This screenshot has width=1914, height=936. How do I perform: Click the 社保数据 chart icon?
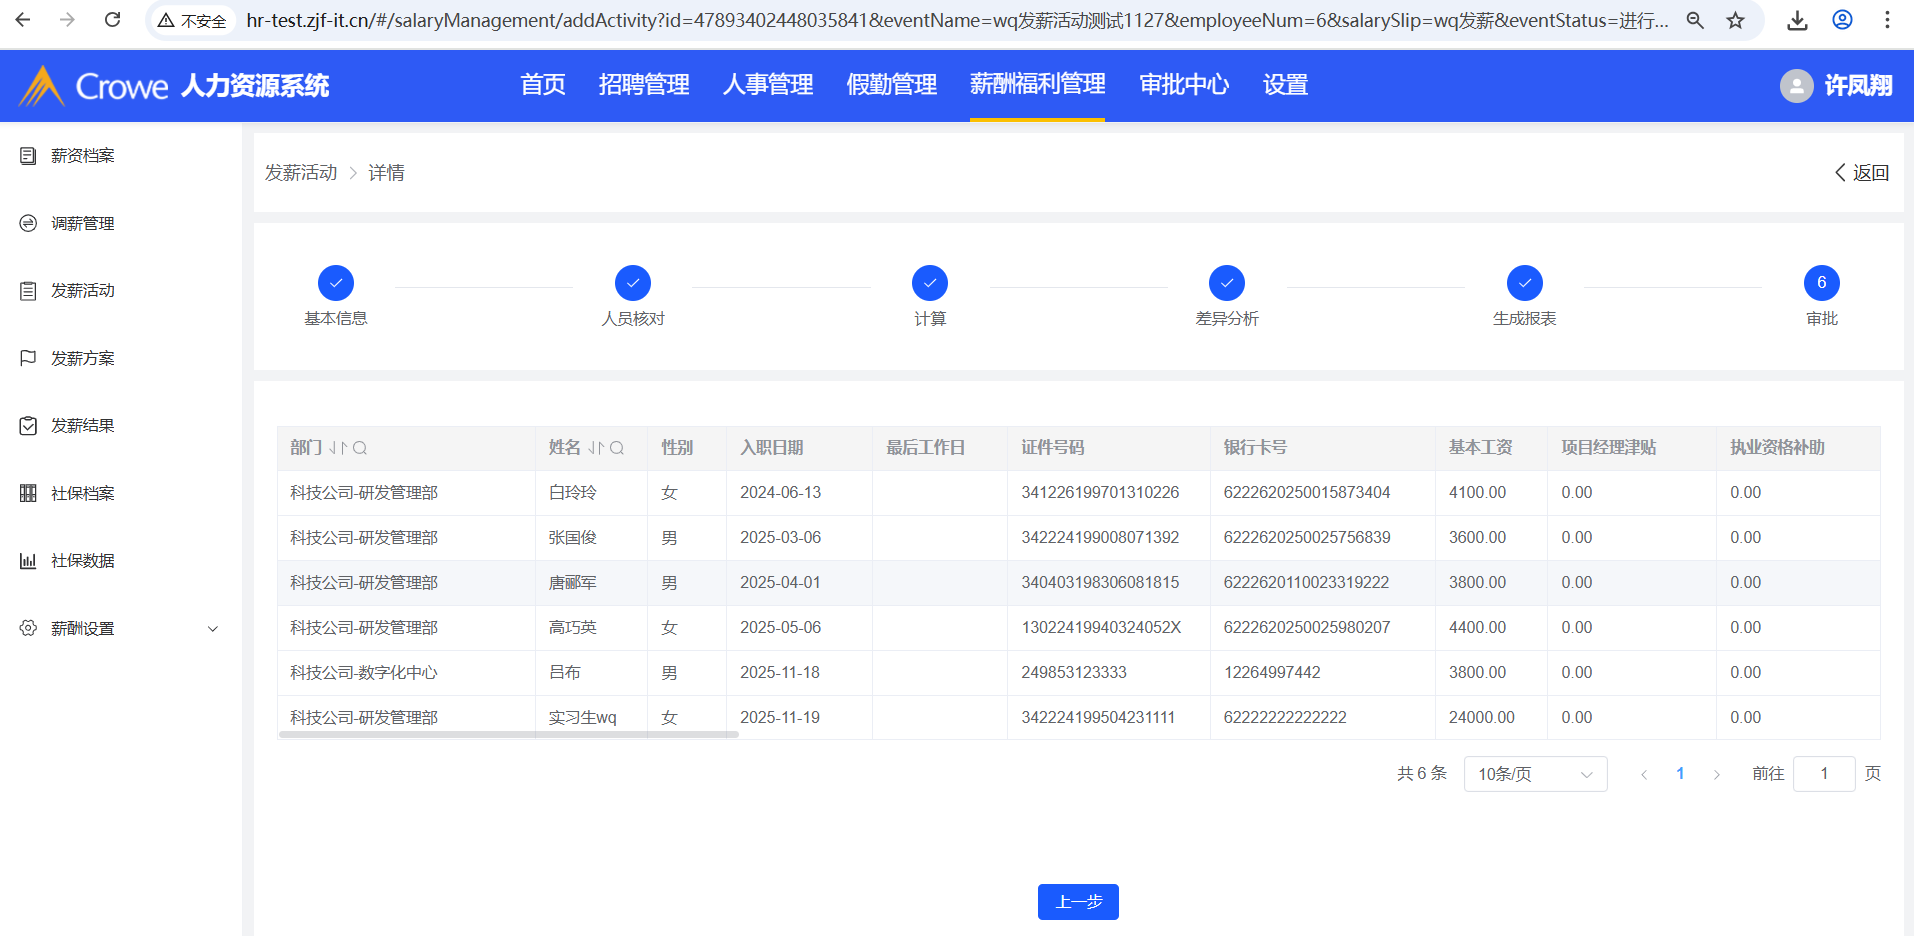click(x=28, y=561)
